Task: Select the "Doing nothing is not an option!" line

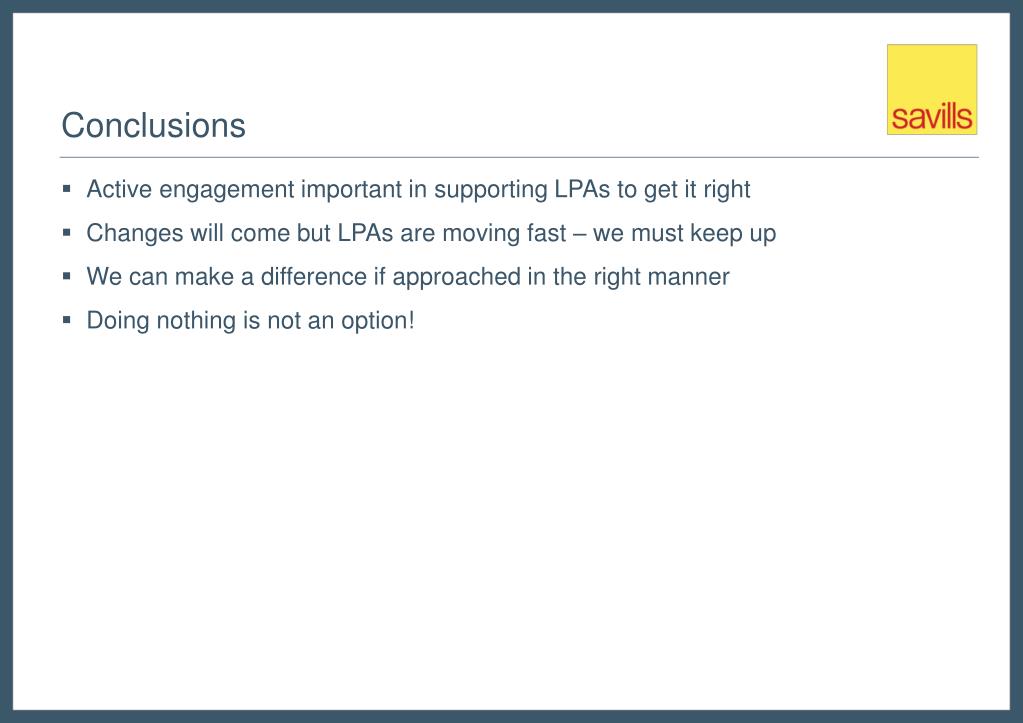Action: click(x=251, y=320)
